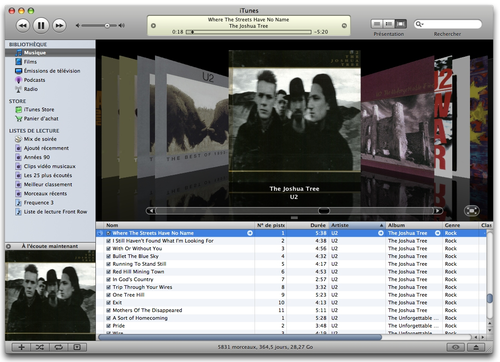The image size is (500, 362).
Task: Pause playback with the pause button
Action: pyautogui.click(x=41, y=25)
